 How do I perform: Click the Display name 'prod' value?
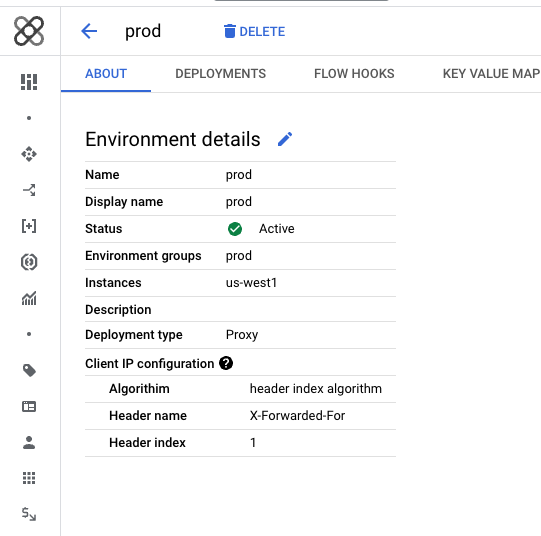point(239,202)
